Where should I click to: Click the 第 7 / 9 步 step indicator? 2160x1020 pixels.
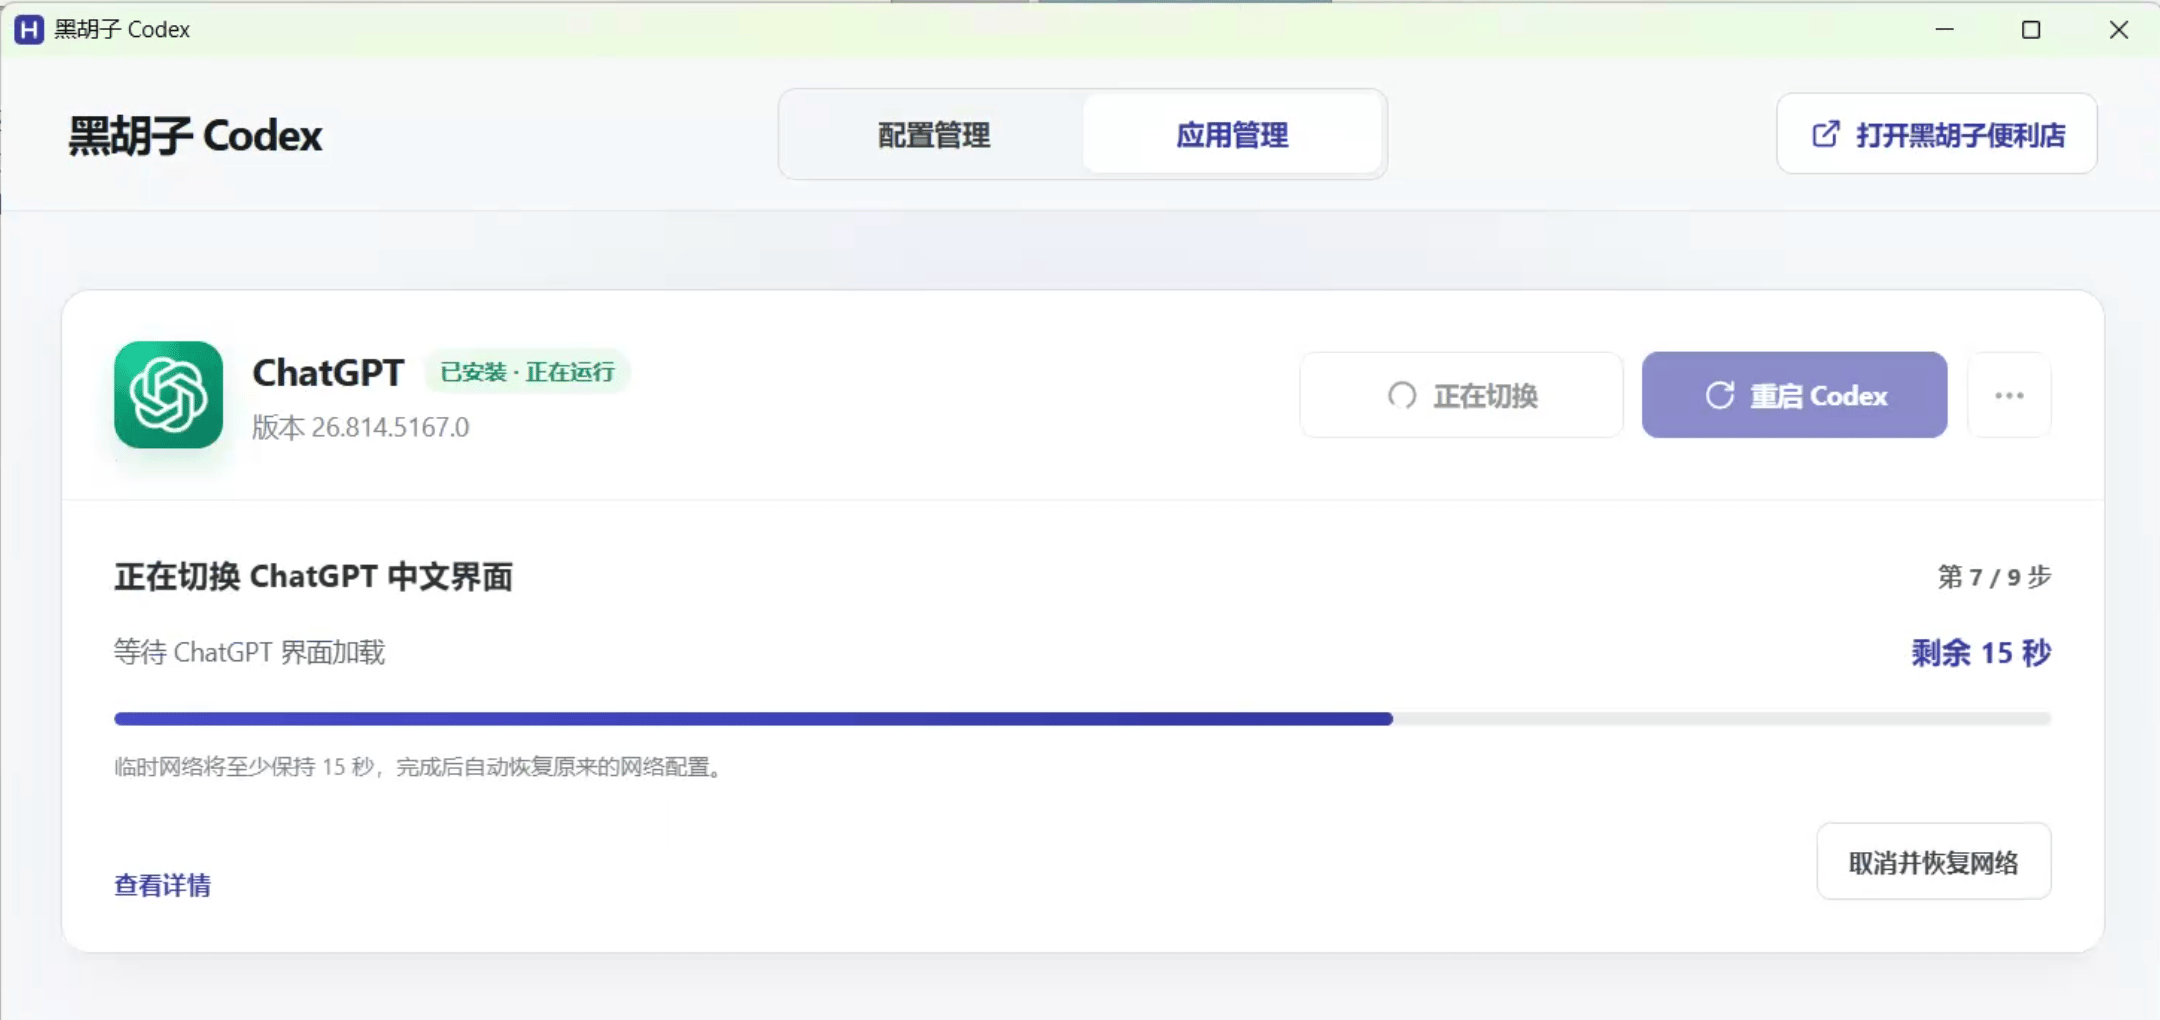pyautogui.click(x=1994, y=577)
